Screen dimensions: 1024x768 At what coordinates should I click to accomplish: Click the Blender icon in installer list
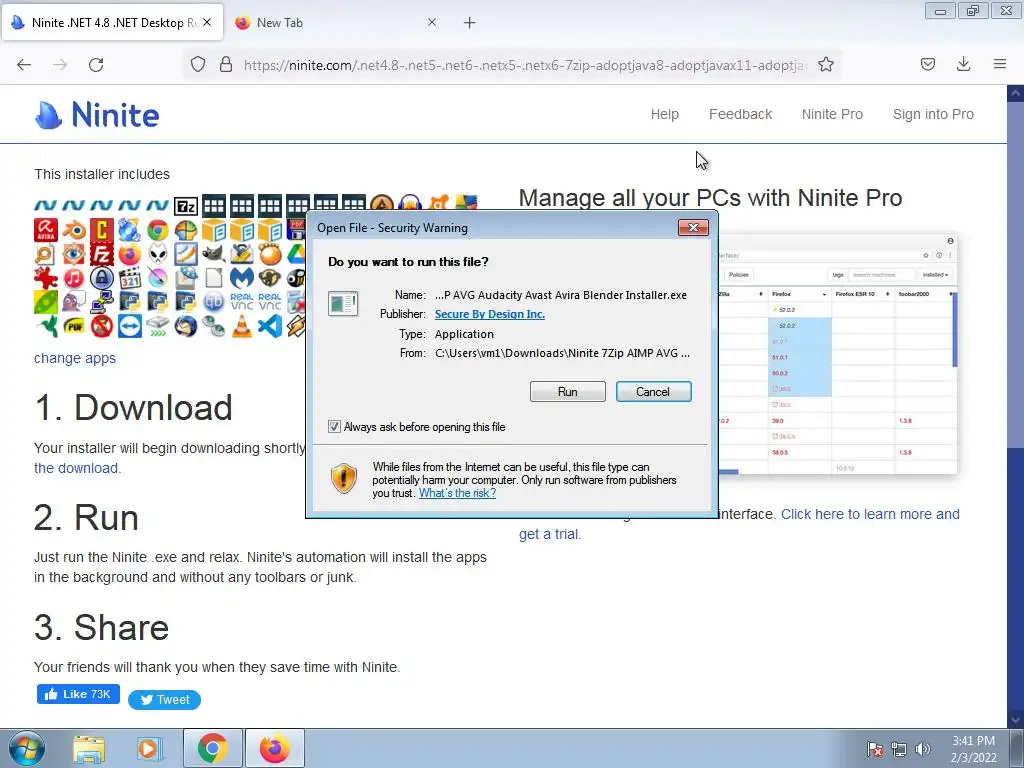point(74,230)
